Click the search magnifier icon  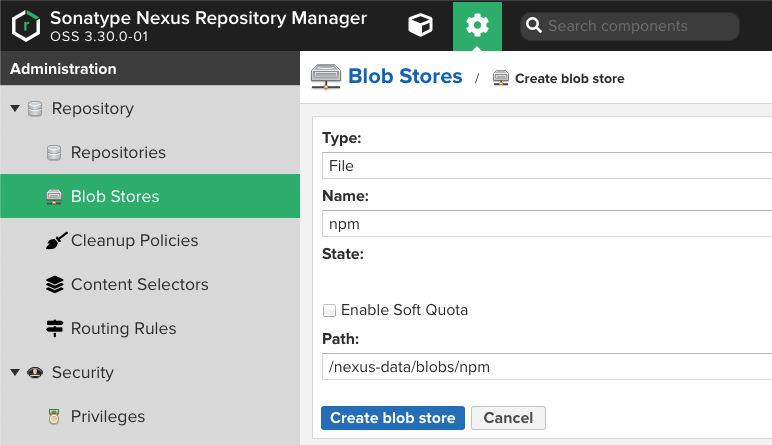point(534,25)
